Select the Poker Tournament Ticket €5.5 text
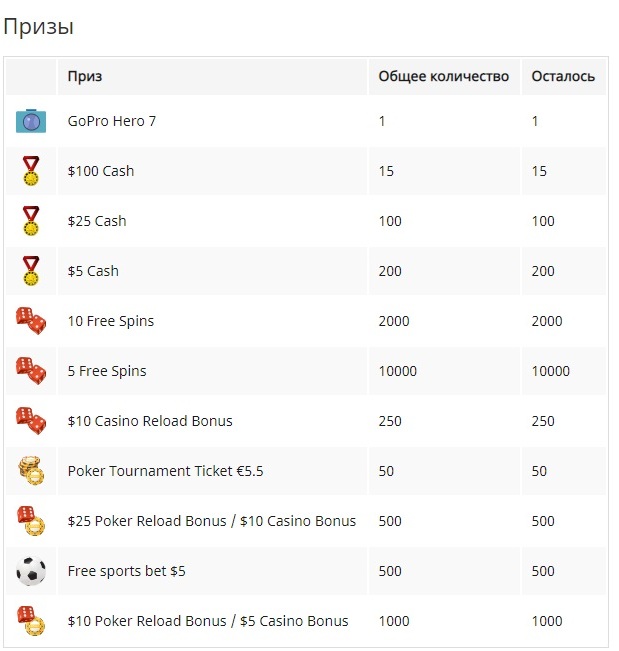The image size is (619, 651). 165,471
